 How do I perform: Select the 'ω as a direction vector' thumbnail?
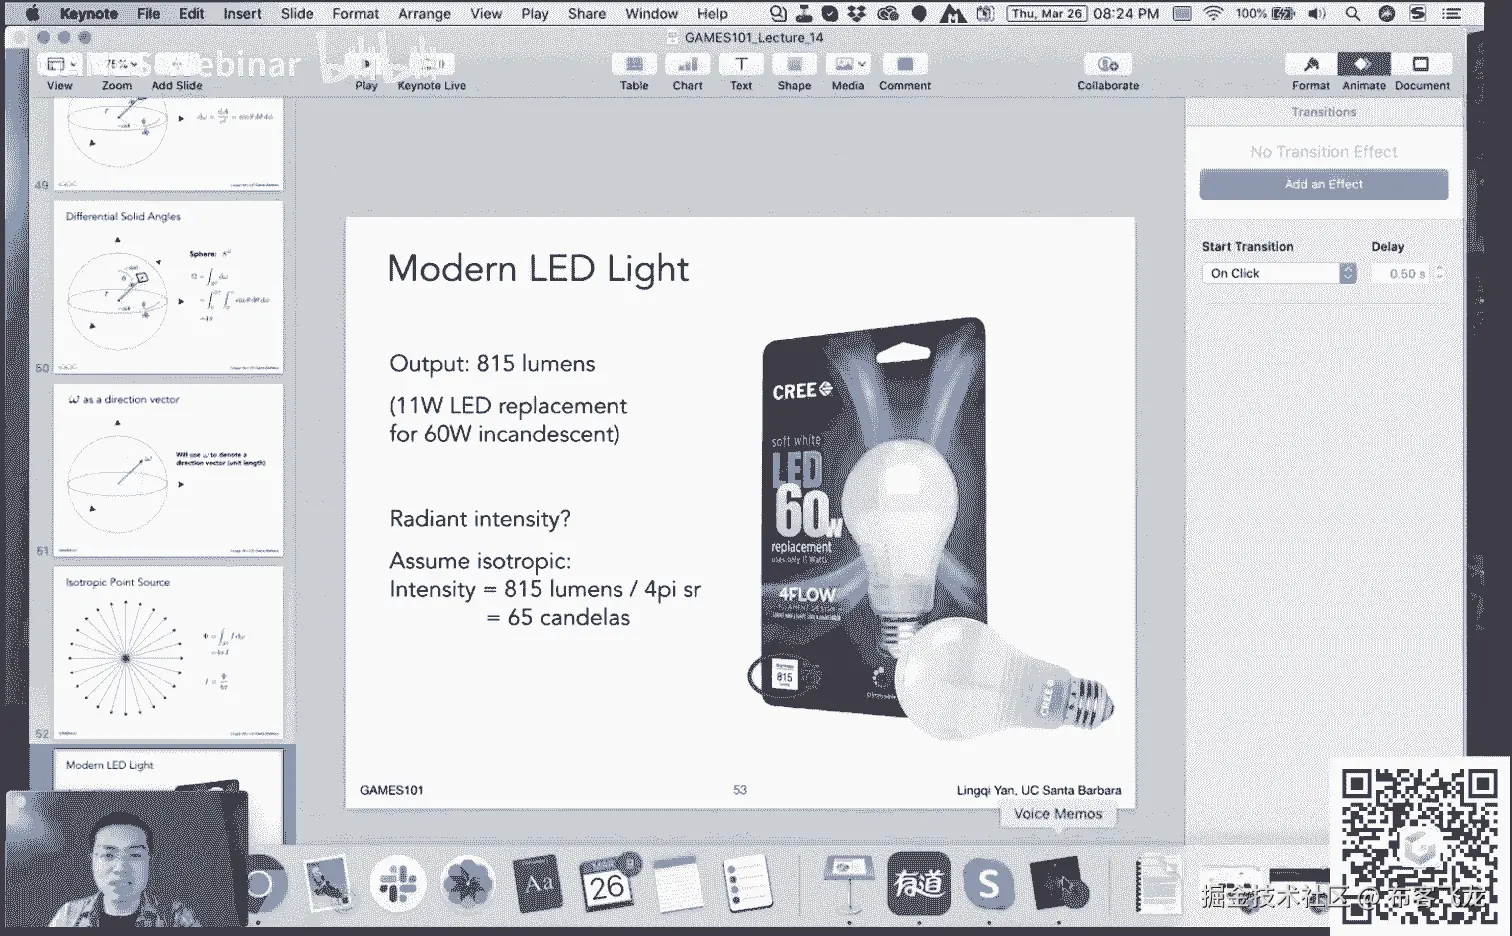pos(168,470)
